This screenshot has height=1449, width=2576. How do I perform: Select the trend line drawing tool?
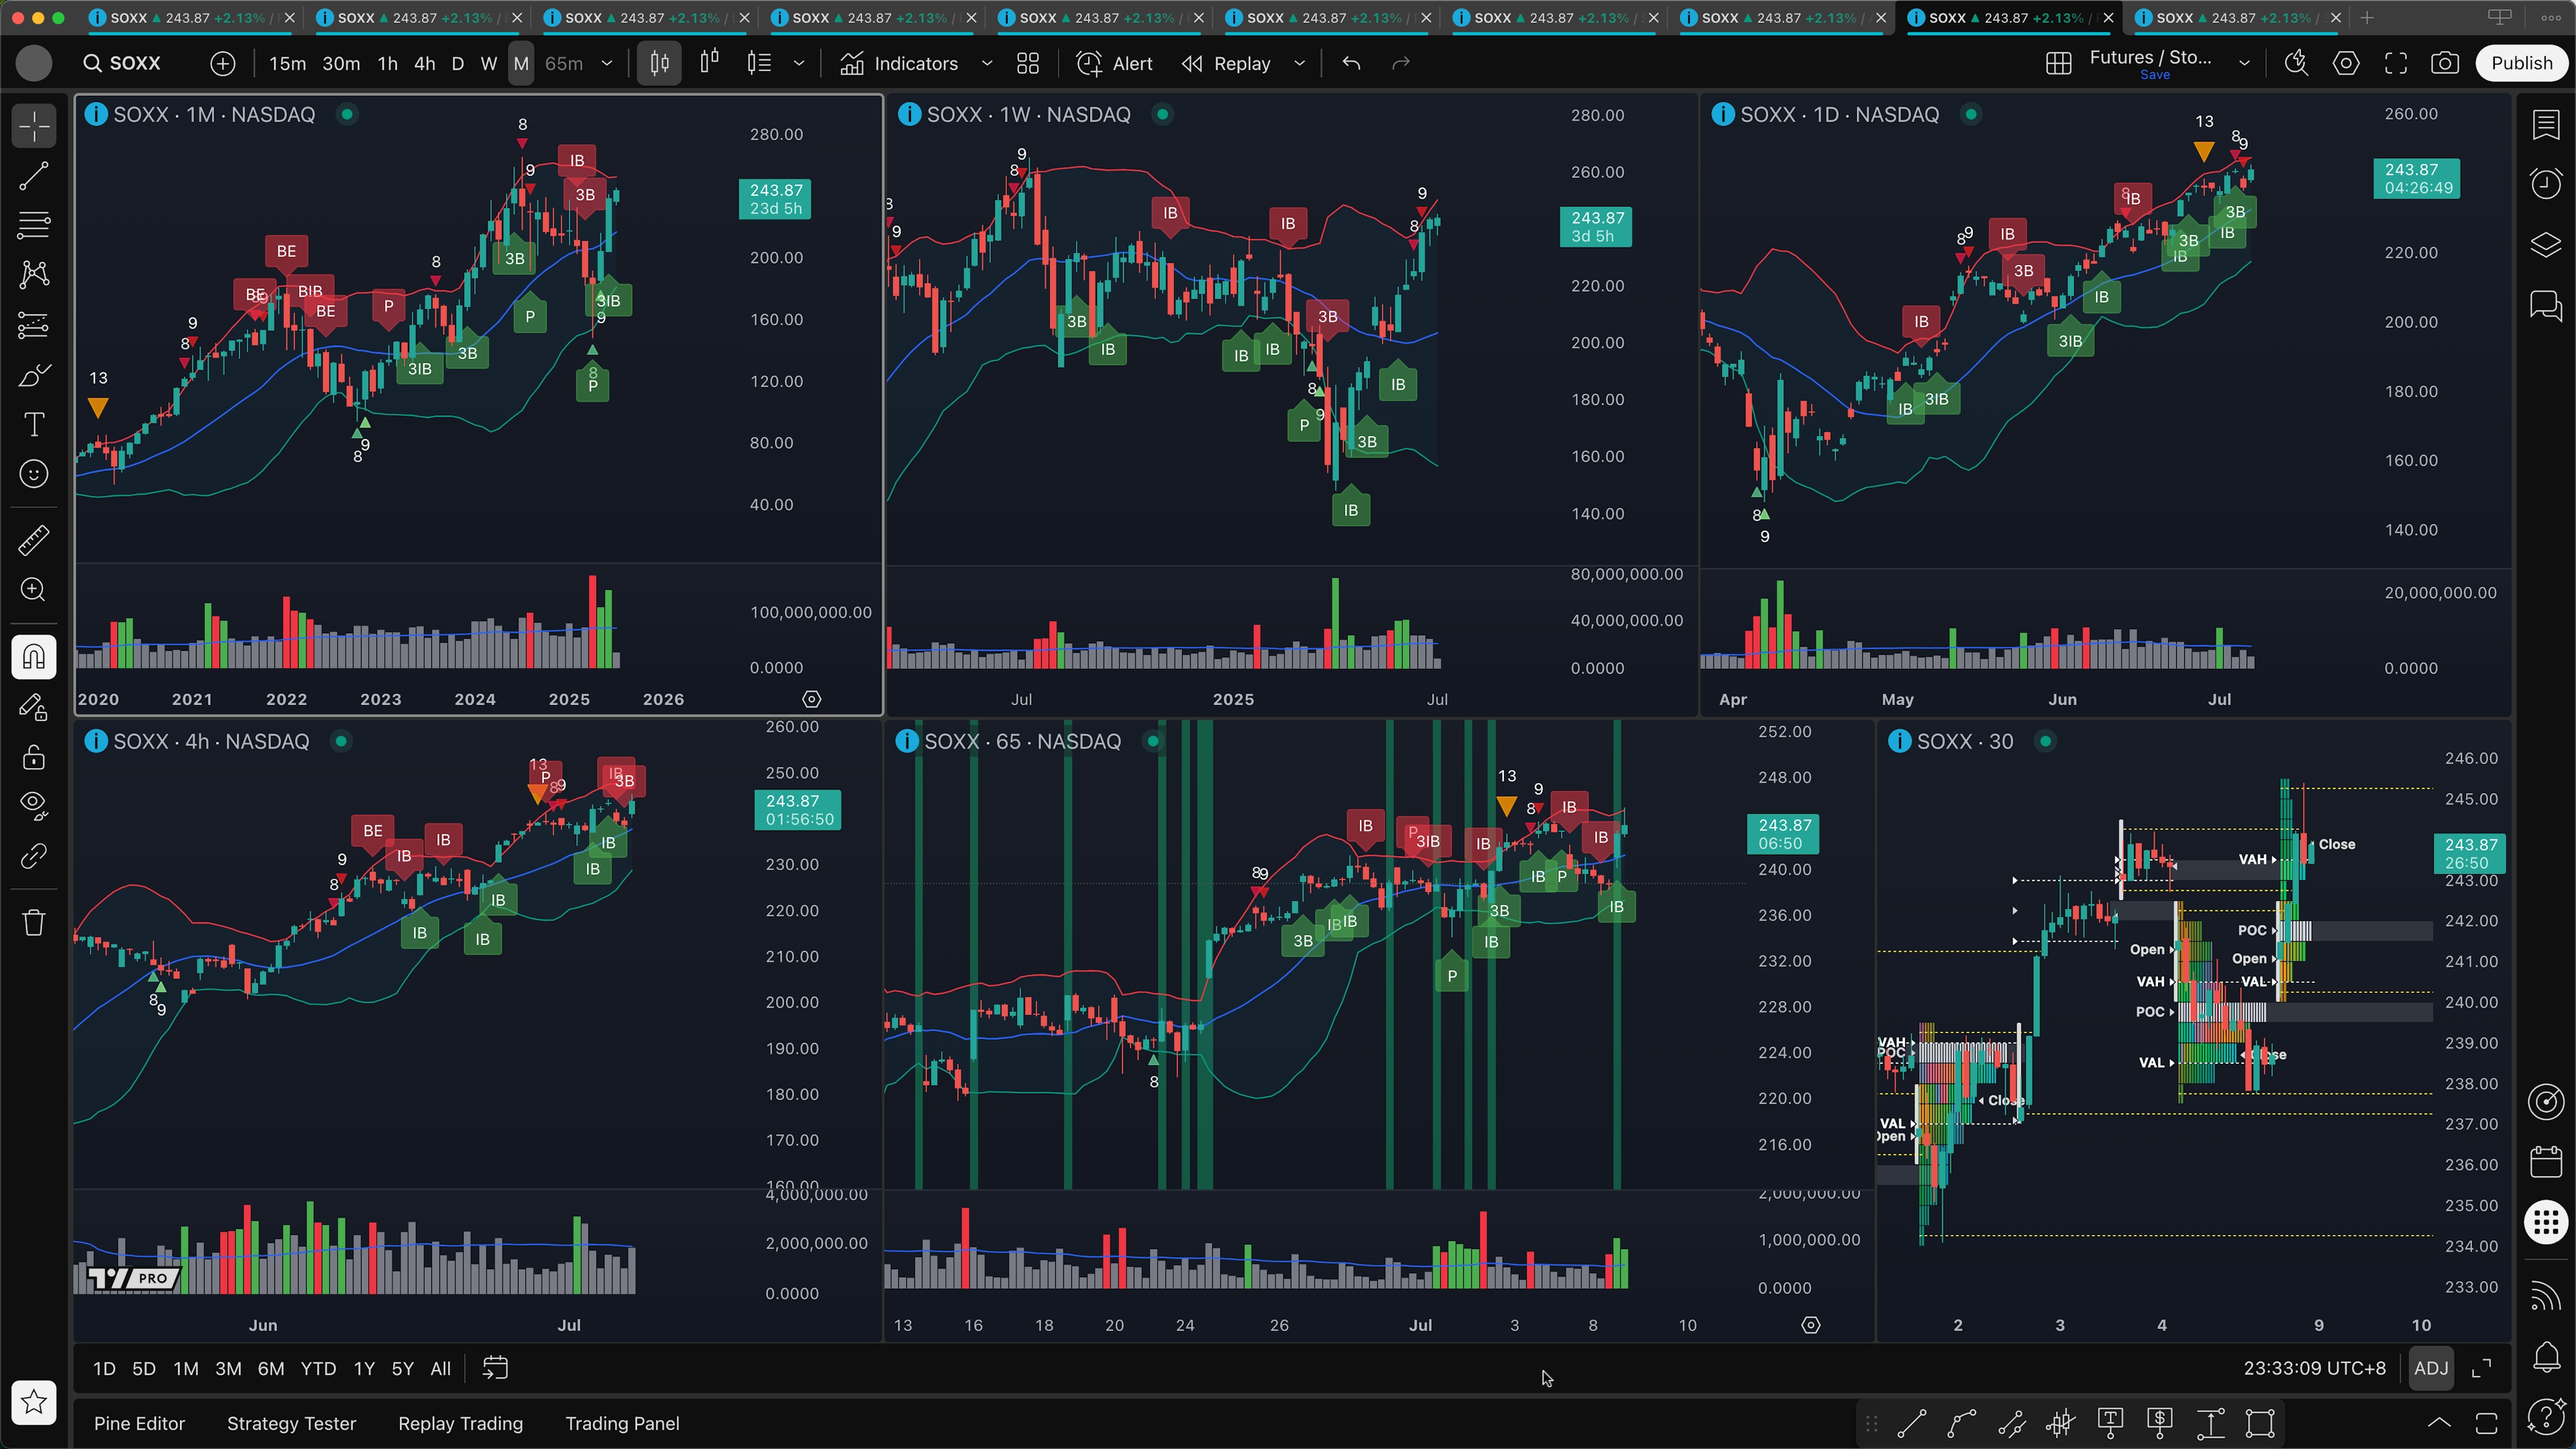[x=34, y=176]
